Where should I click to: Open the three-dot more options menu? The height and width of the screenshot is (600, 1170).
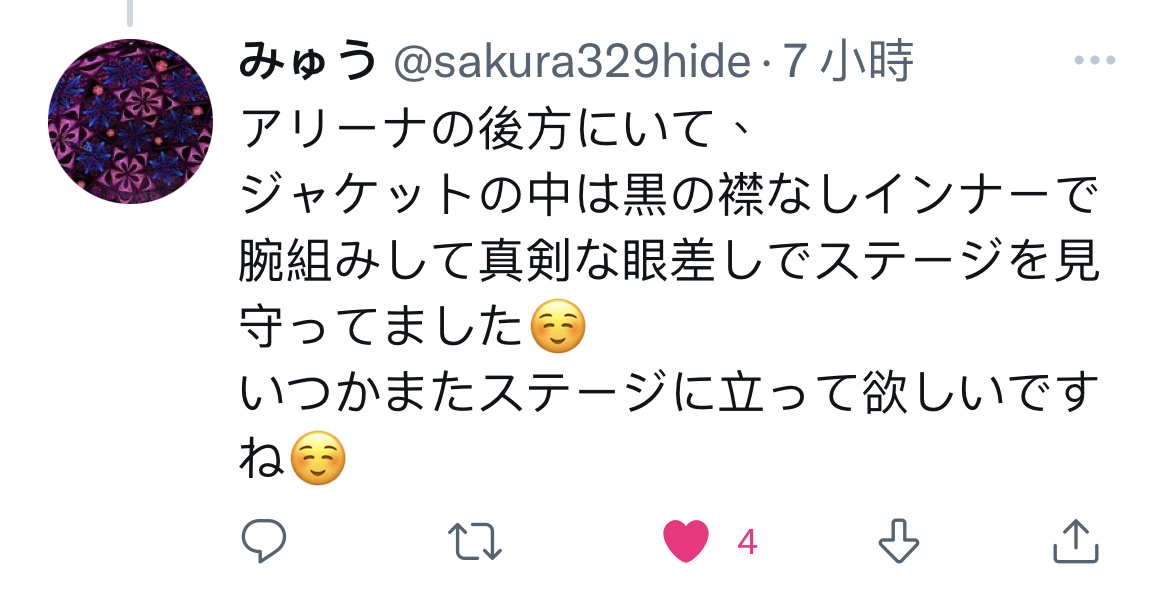[1095, 60]
